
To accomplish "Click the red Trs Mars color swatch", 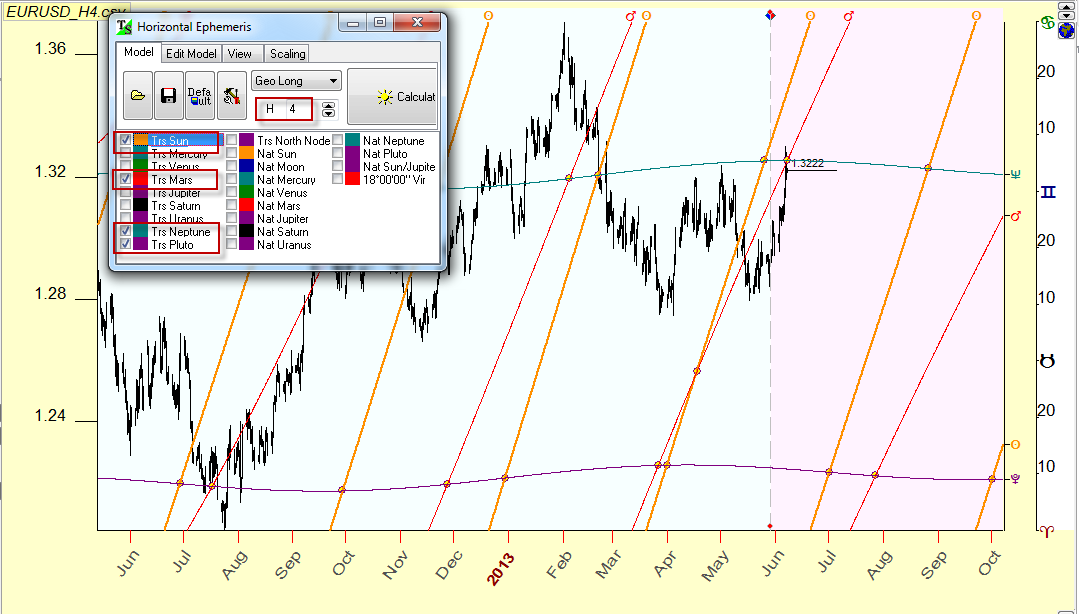I will [141, 180].
